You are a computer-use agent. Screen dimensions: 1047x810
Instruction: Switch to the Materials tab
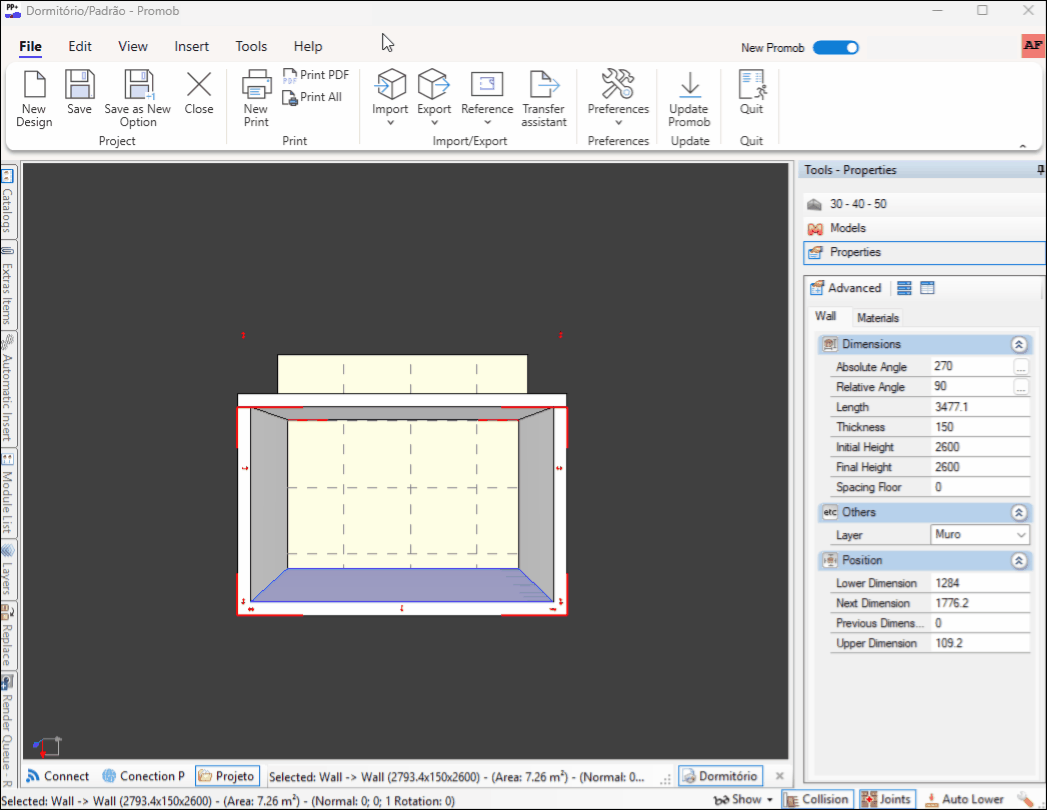click(878, 318)
